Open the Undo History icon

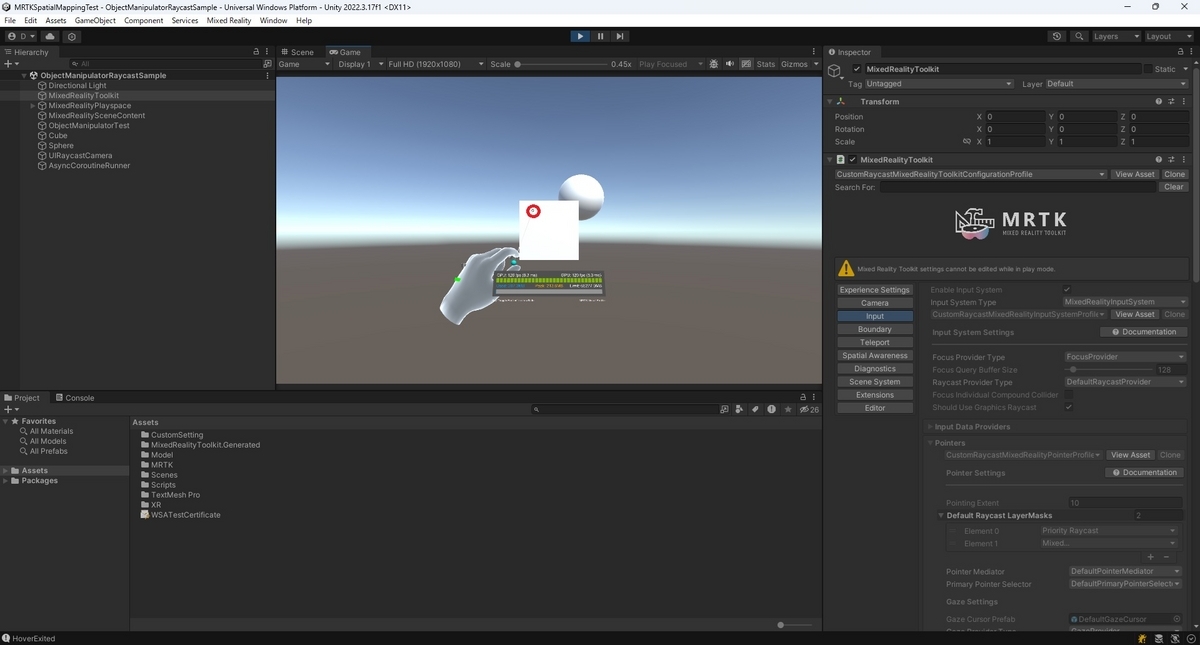click(x=1057, y=36)
